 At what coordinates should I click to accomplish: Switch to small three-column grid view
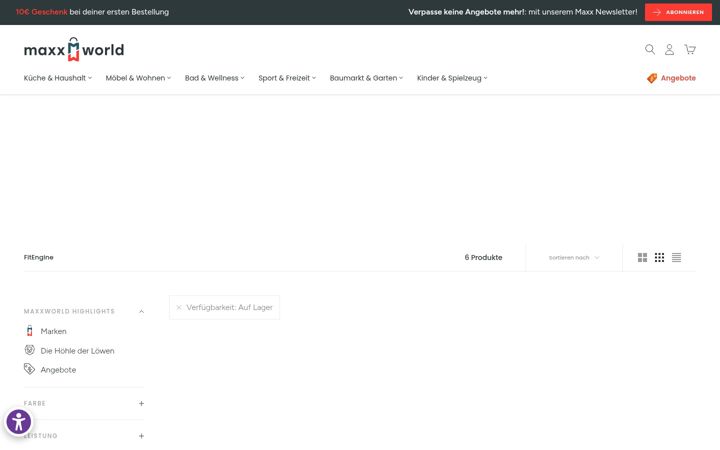(659, 258)
